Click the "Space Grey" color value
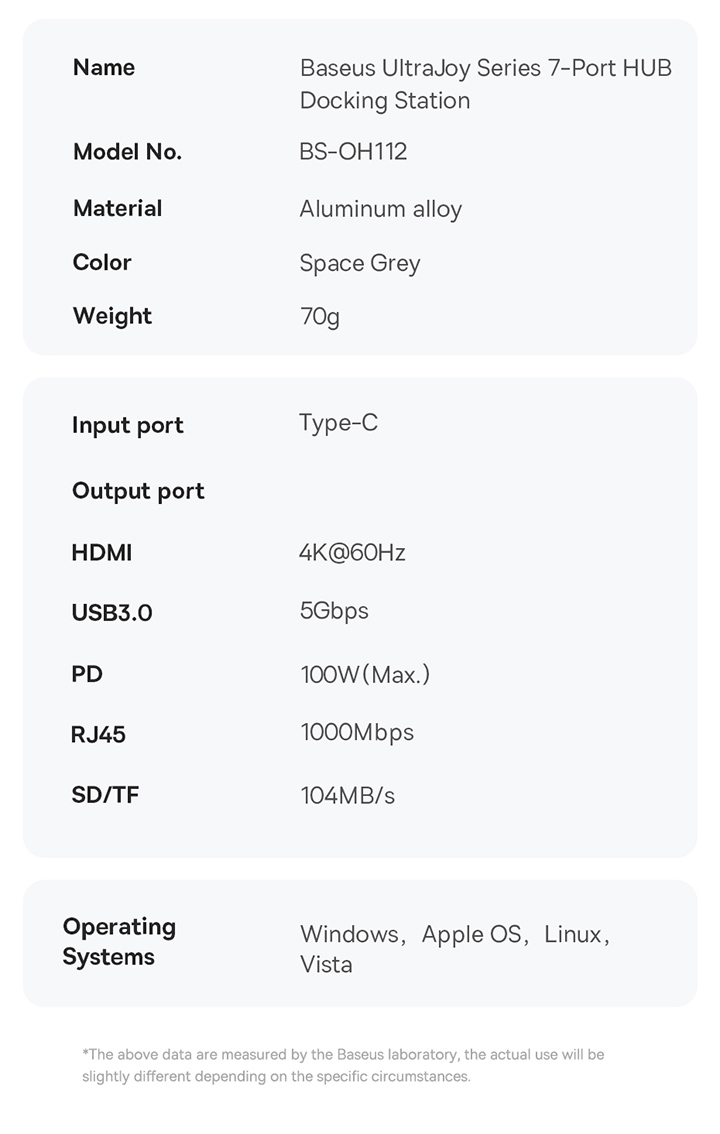The image size is (720, 1134). pos(360,263)
